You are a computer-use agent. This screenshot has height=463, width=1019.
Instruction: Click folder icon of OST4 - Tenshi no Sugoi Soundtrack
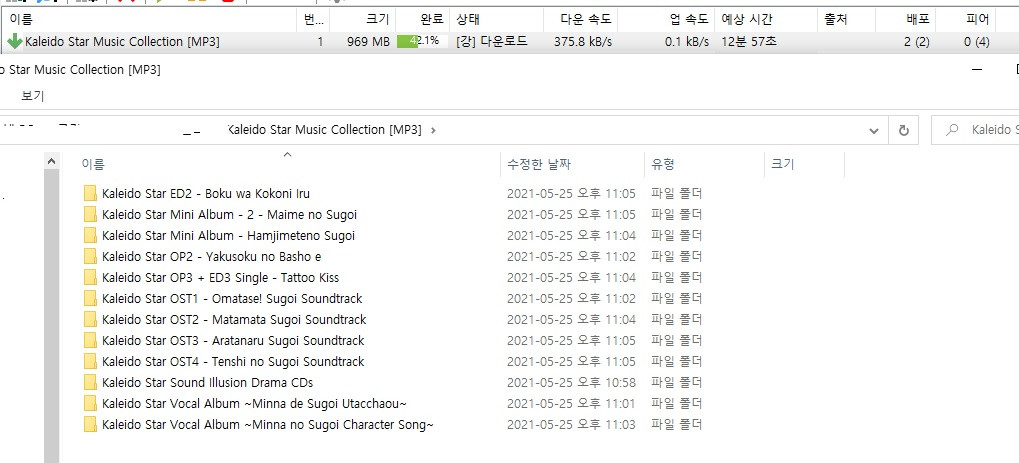[x=90, y=362]
